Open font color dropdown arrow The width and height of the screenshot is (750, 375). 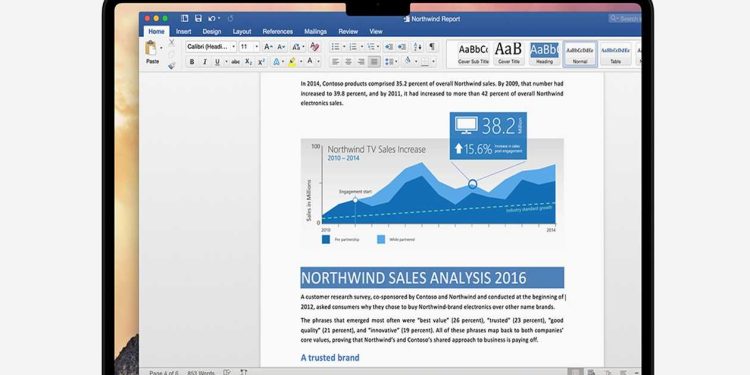click(x=318, y=62)
